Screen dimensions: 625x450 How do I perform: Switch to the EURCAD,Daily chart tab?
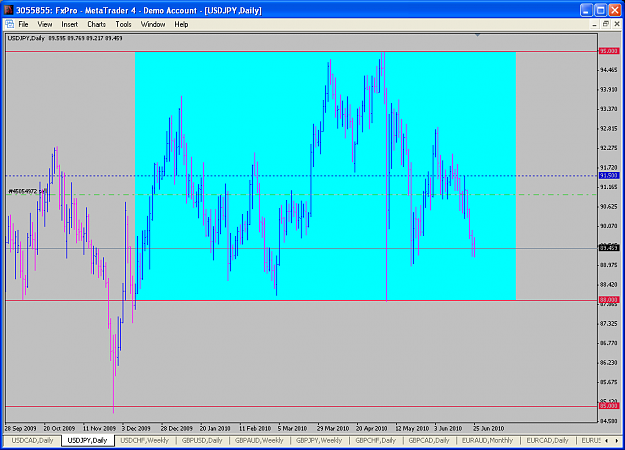click(547, 440)
